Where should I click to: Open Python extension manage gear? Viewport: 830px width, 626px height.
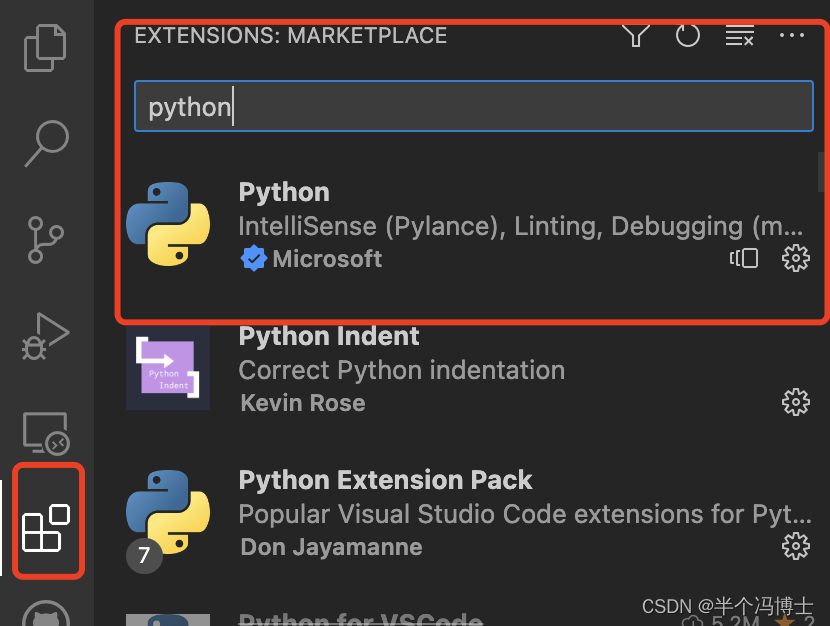[796, 258]
